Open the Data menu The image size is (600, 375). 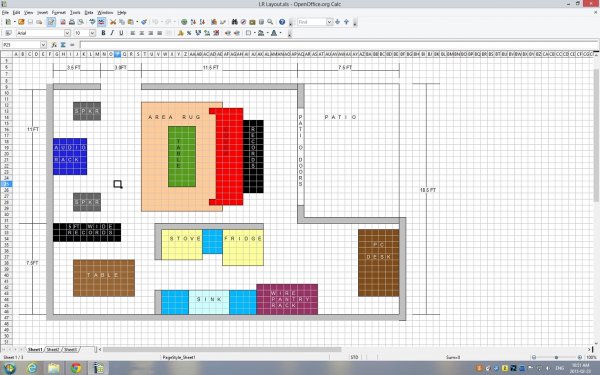point(89,13)
